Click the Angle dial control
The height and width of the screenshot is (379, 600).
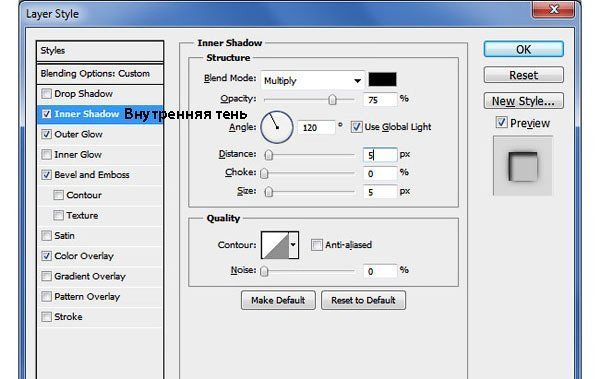[277, 127]
